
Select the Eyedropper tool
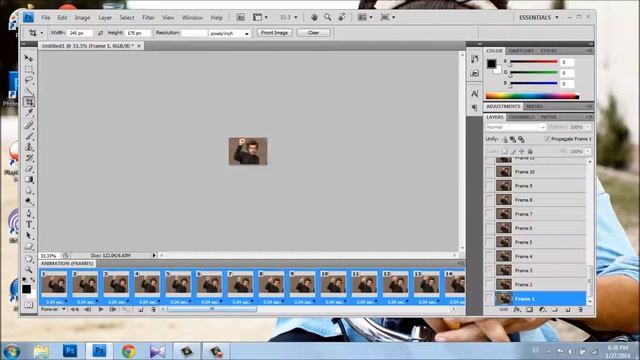pyautogui.click(x=29, y=113)
